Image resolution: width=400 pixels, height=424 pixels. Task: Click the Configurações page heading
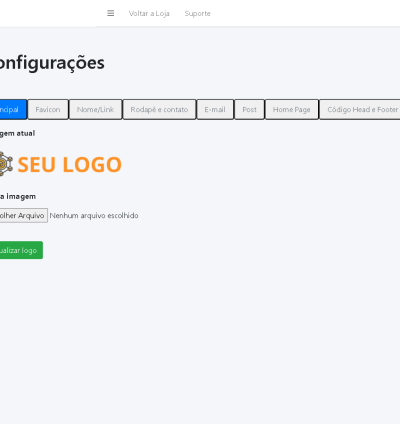click(52, 63)
